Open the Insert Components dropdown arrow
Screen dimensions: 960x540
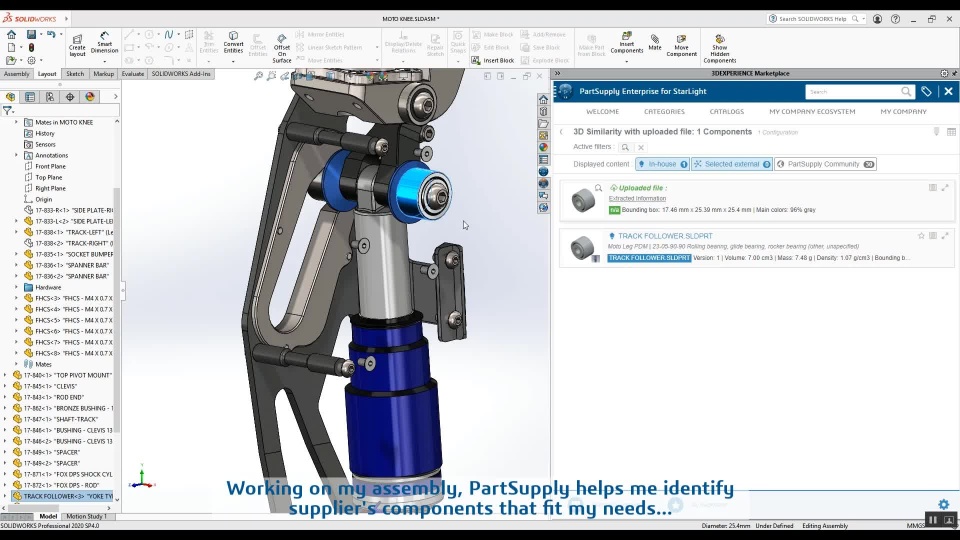click(x=626, y=61)
